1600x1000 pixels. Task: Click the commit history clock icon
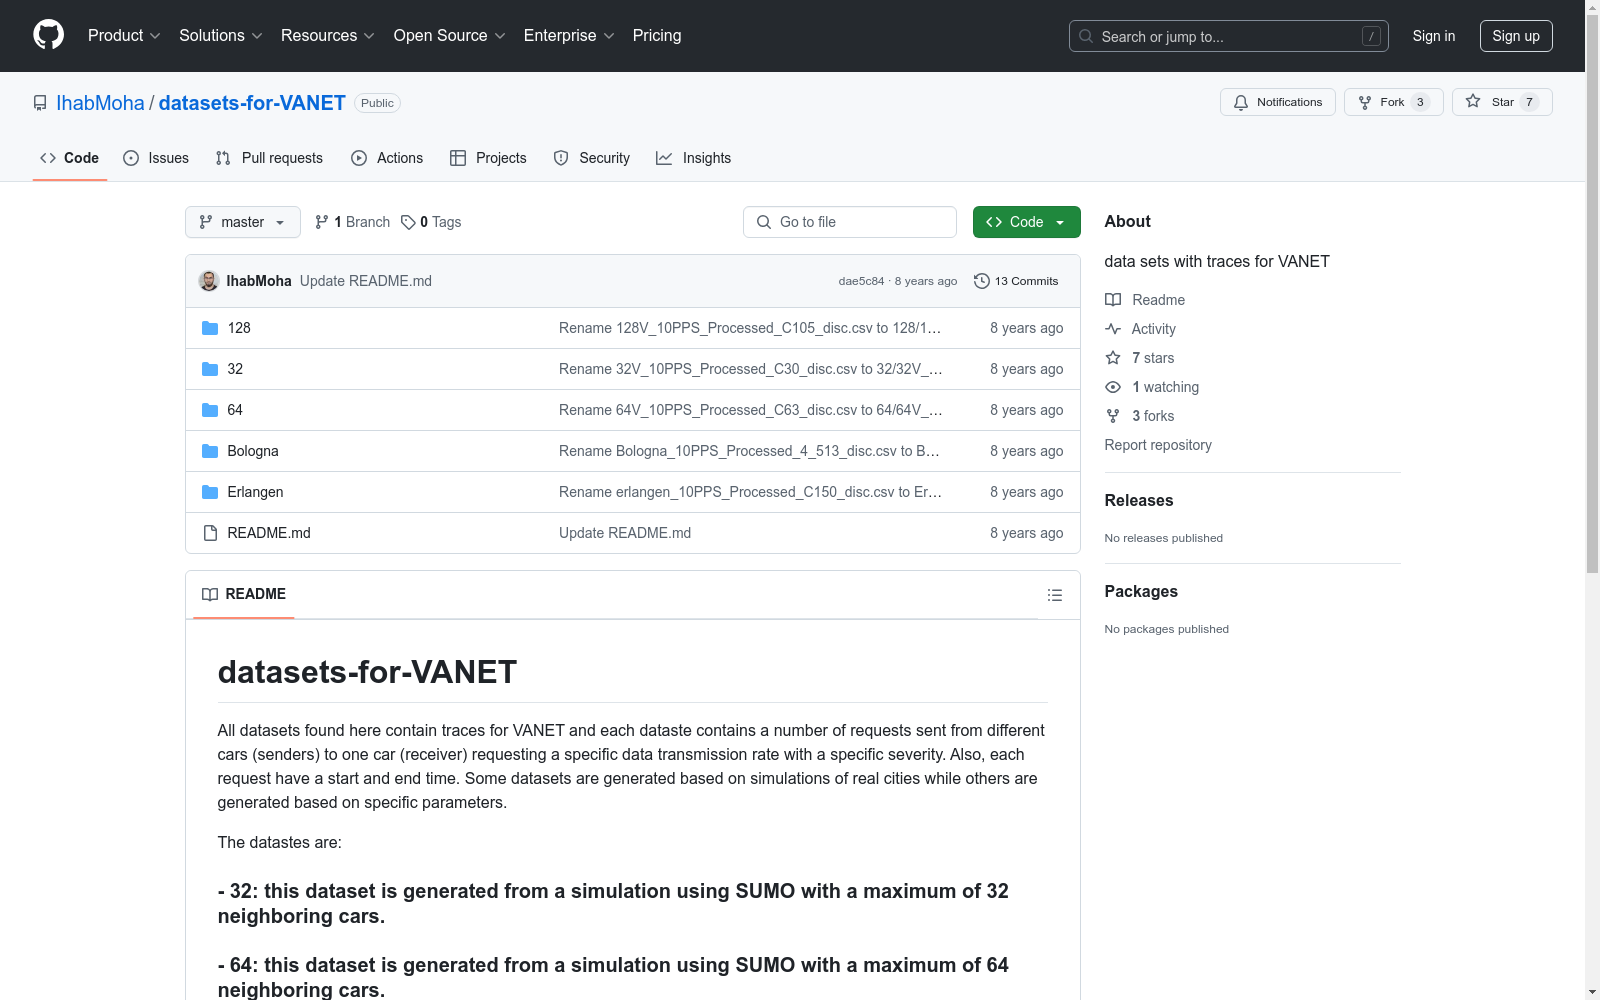coord(980,281)
